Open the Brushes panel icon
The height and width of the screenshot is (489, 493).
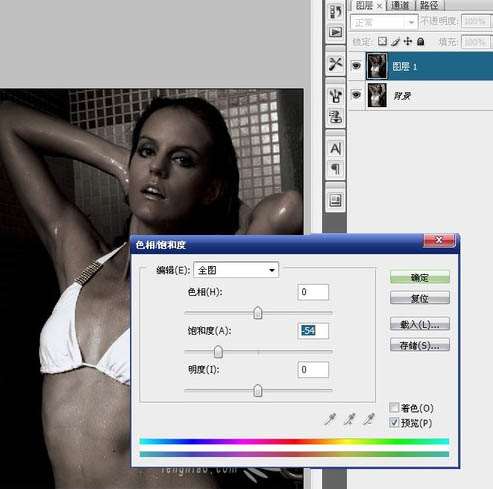click(335, 96)
